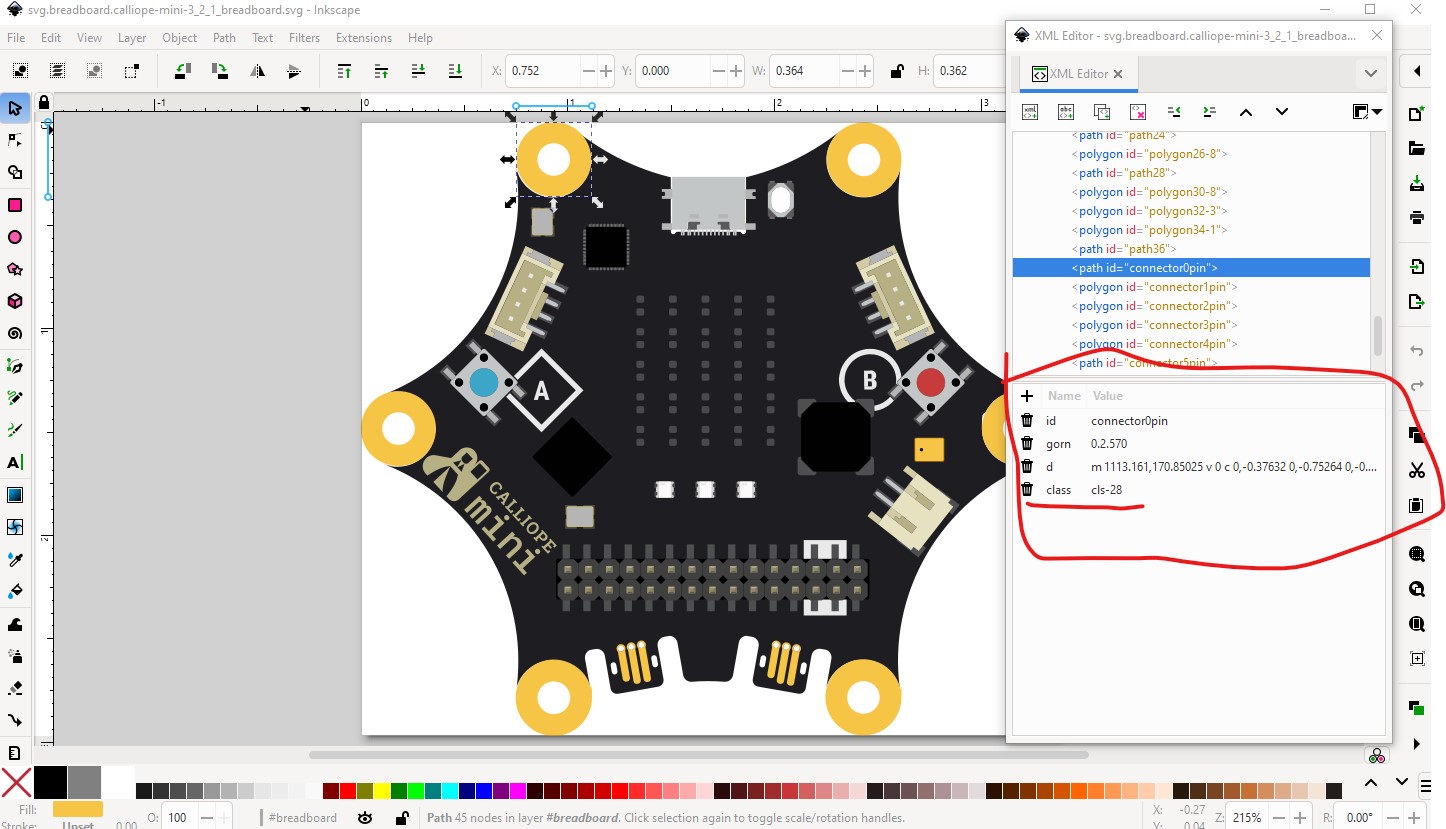Screen dimensions: 1446x829
Task: Activate the Text tool
Action: click(15, 462)
